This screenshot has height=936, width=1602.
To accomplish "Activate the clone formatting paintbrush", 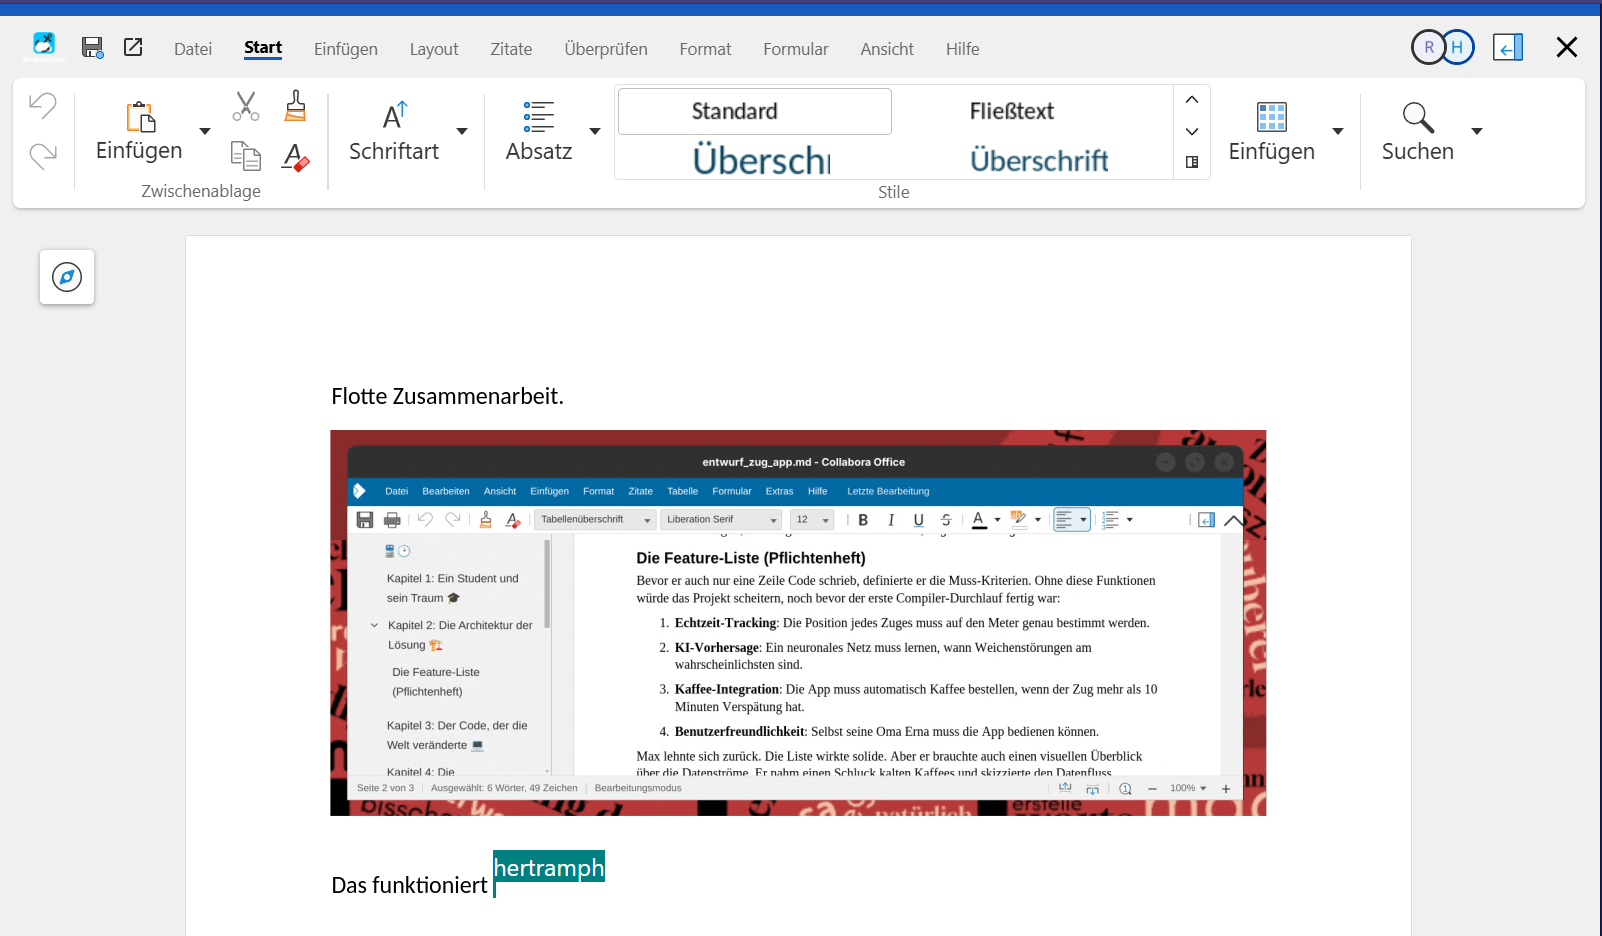I will coord(295,106).
